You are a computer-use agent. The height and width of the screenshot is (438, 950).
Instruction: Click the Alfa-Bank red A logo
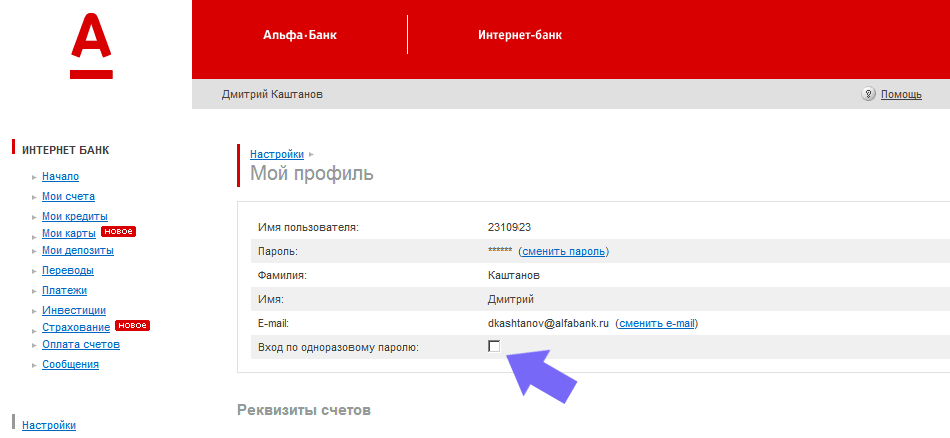point(91,47)
